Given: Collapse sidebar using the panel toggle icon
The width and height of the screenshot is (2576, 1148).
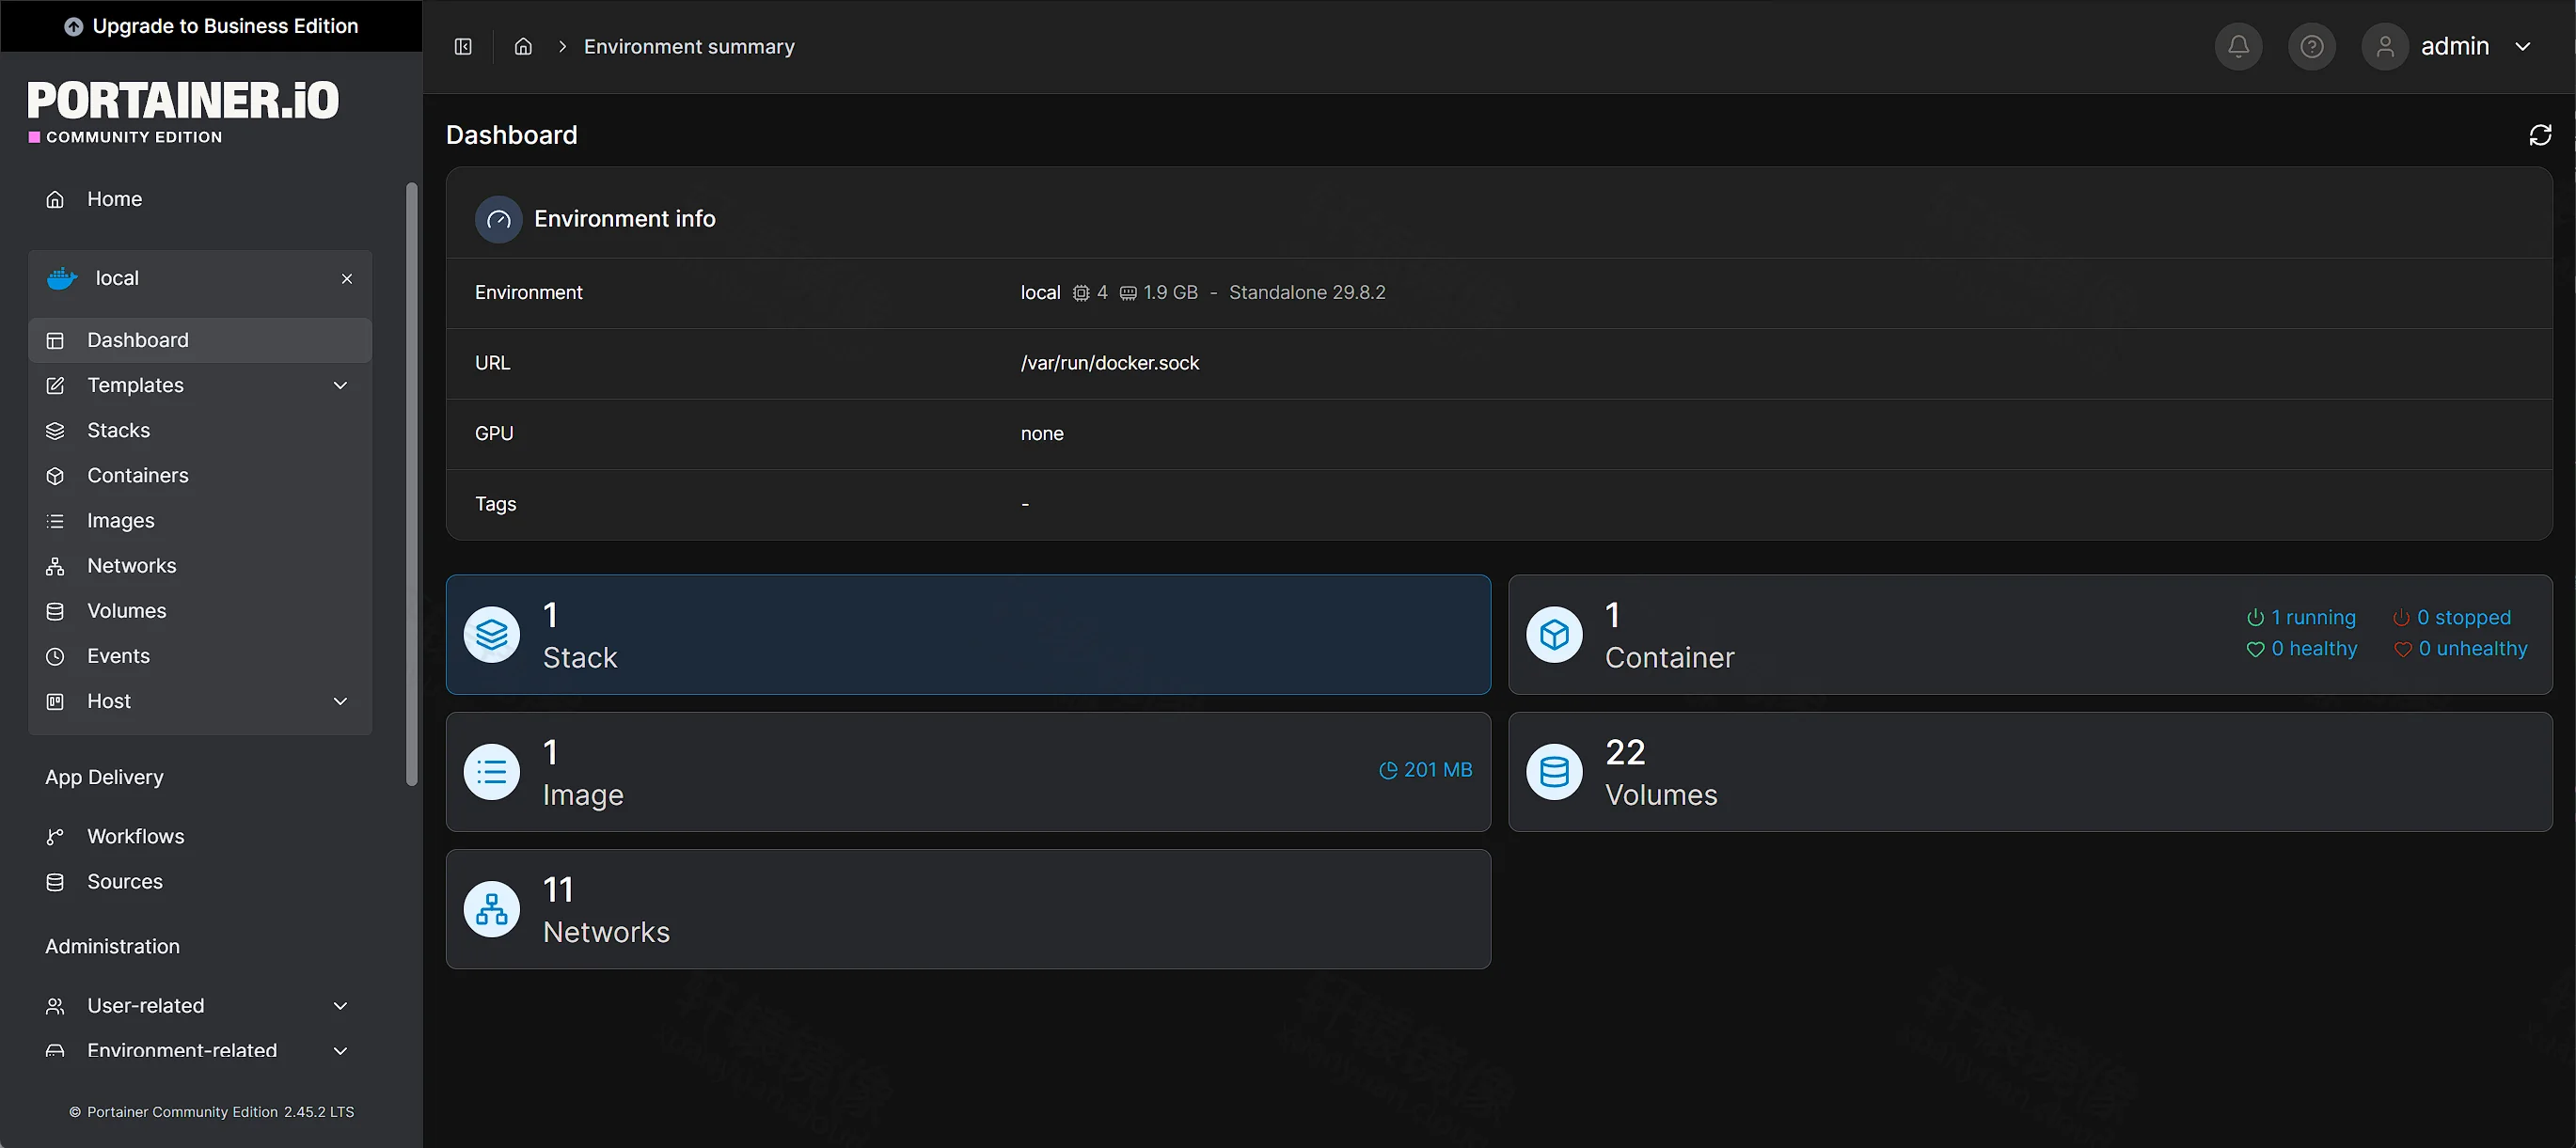Looking at the screenshot, I should point(463,46).
